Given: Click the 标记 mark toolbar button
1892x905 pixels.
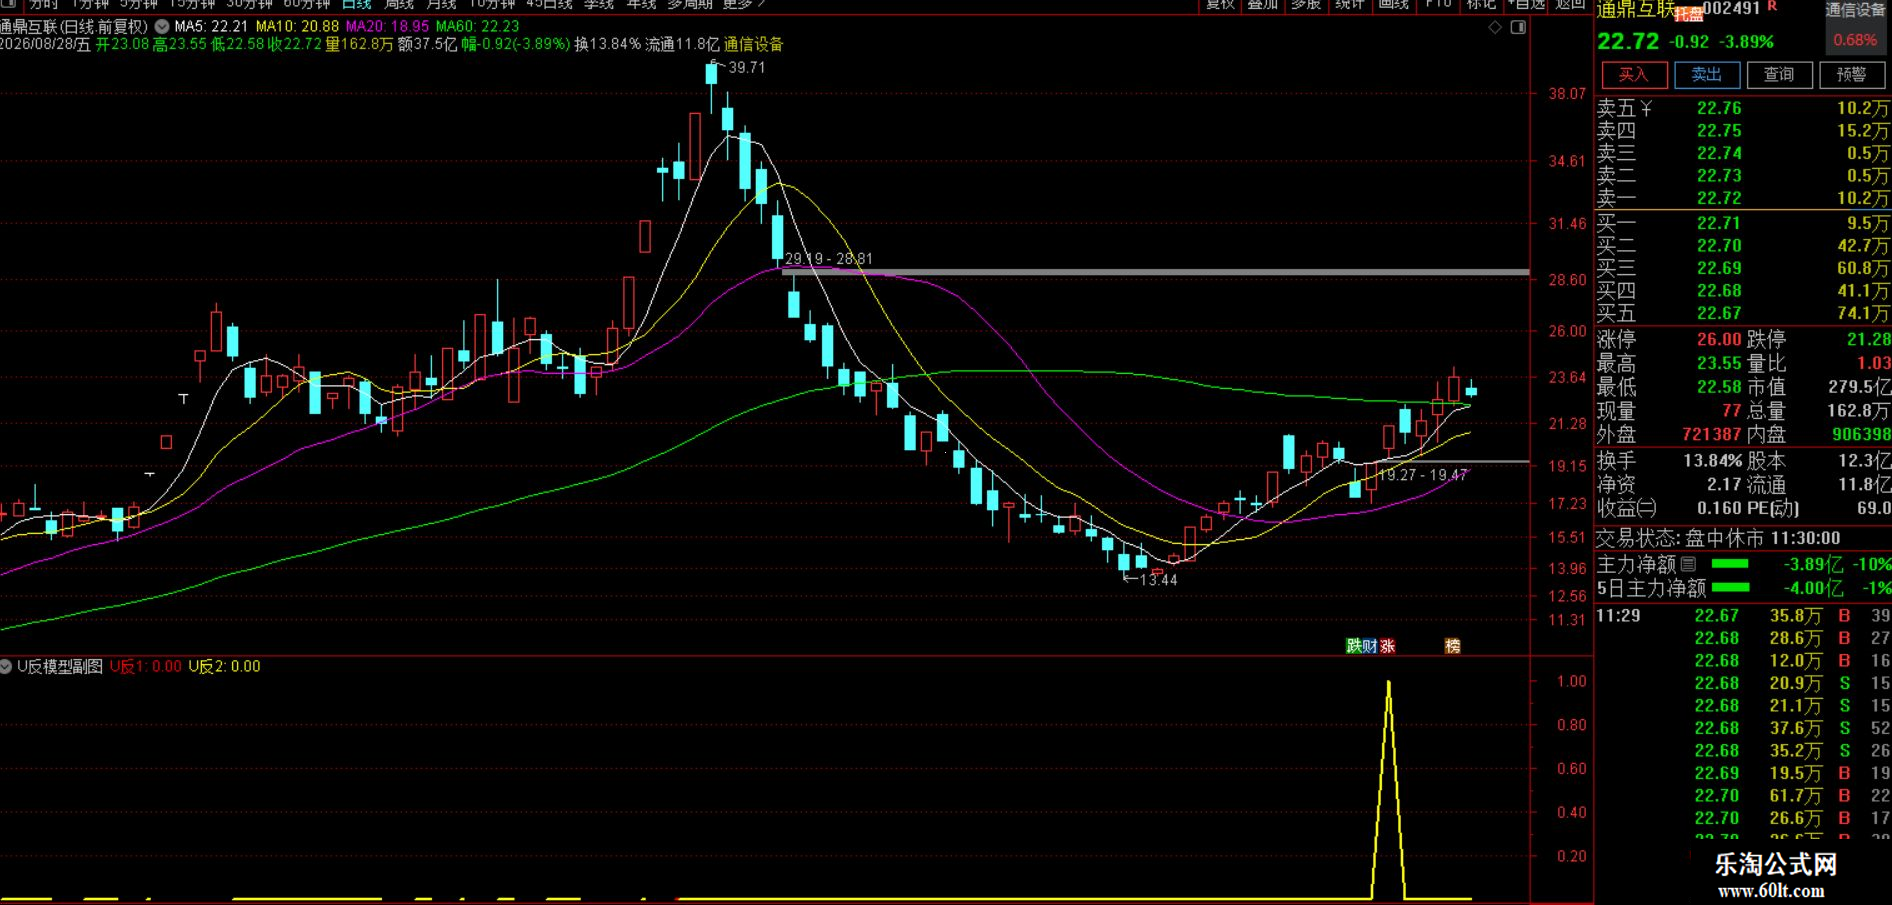Looking at the screenshot, I should [x=1482, y=4].
